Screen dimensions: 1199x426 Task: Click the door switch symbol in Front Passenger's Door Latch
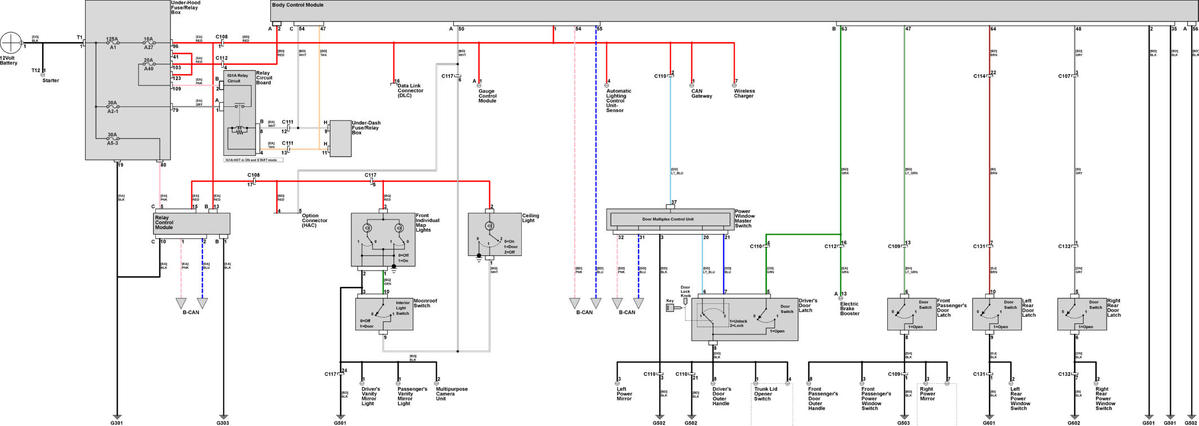tap(903, 314)
